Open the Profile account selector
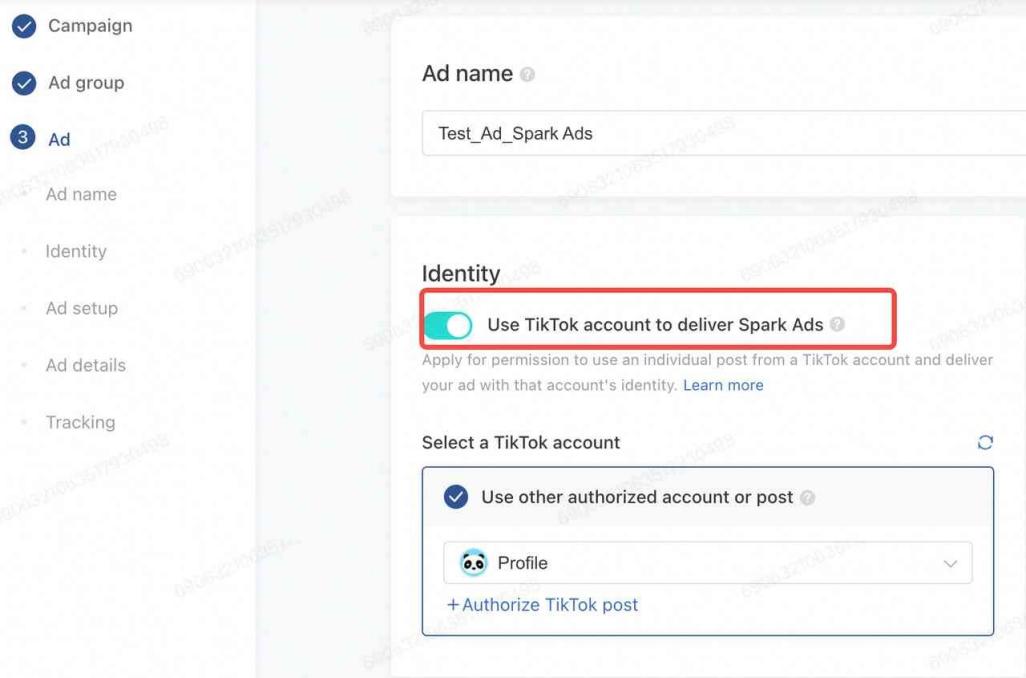 point(708,563)
